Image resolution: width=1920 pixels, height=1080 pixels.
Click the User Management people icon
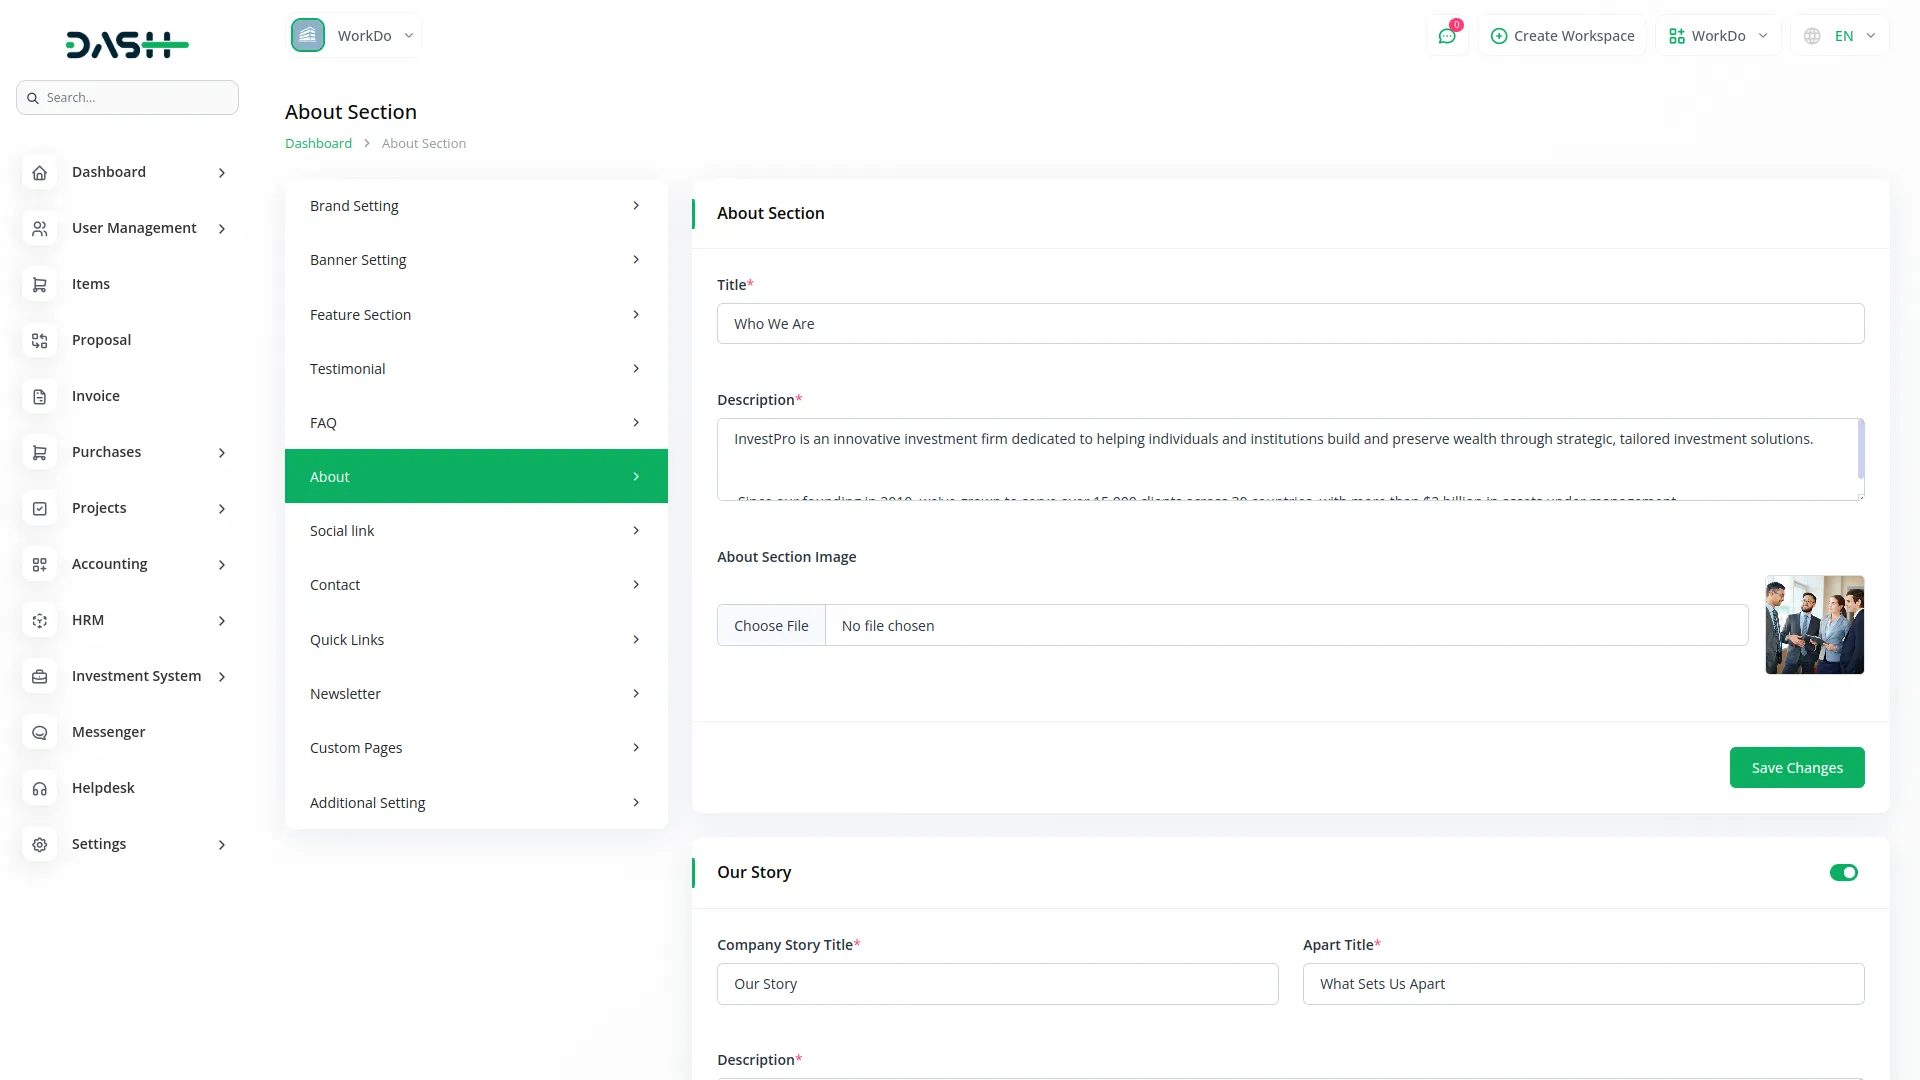[x=39, y=229]
